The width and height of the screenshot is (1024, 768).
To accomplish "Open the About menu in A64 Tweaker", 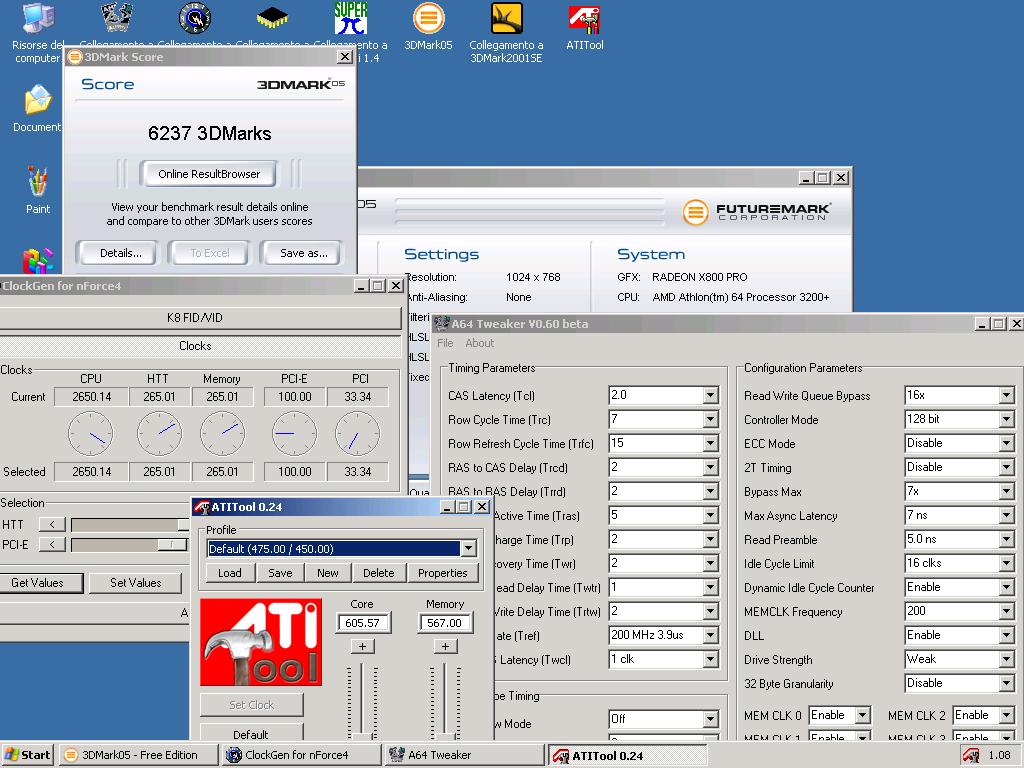I will (x=479, y=343).
